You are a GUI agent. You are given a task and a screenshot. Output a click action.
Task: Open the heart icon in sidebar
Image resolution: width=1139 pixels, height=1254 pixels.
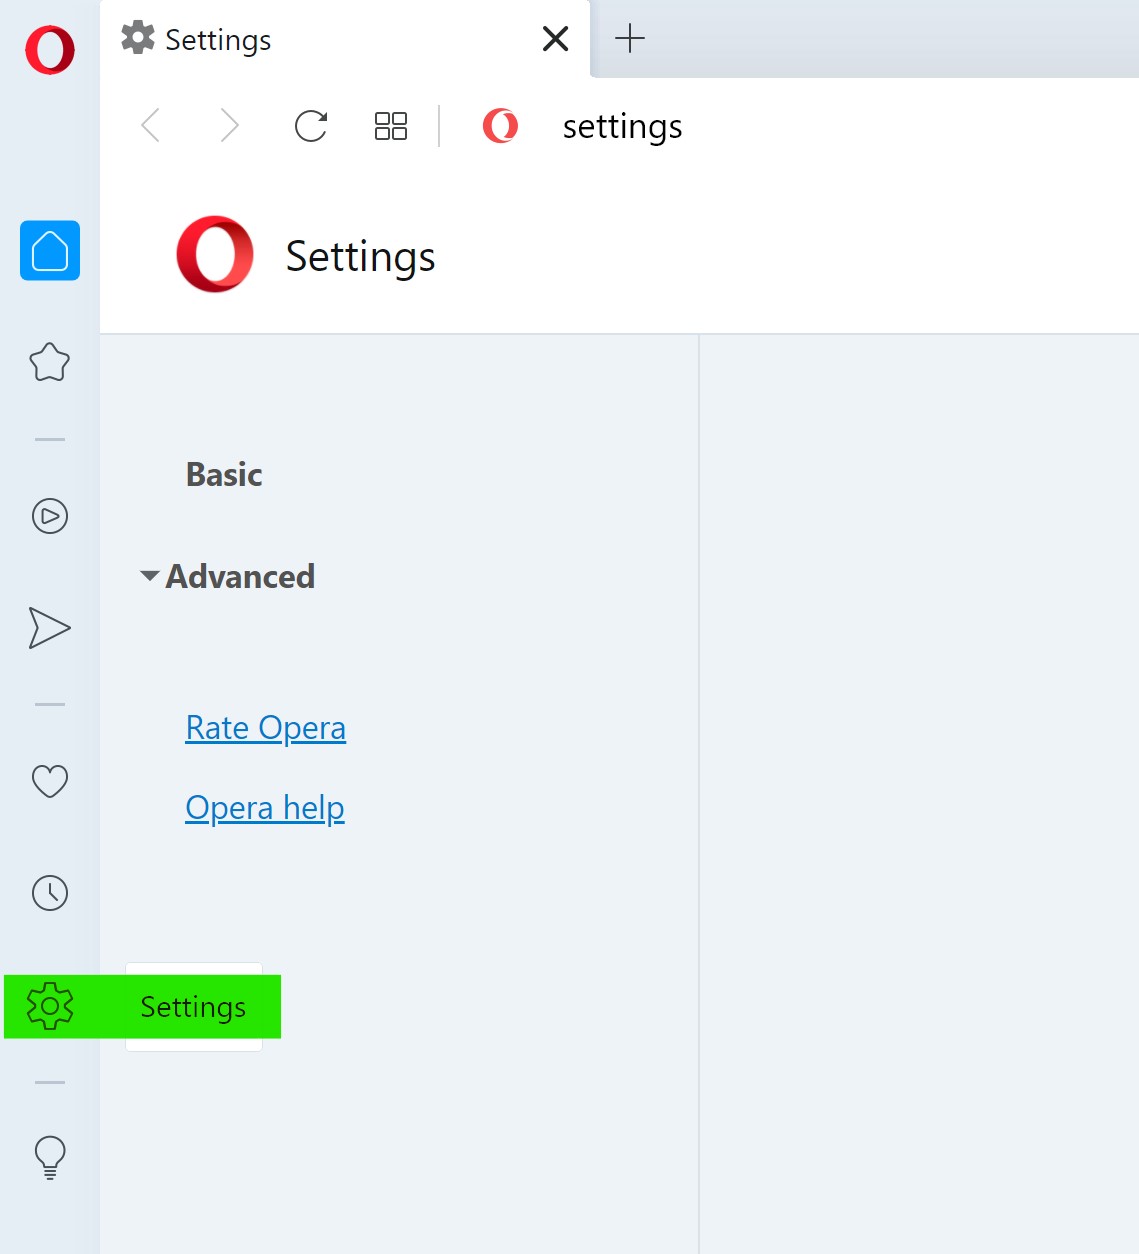pyautogui.click(x=50, y=780)
